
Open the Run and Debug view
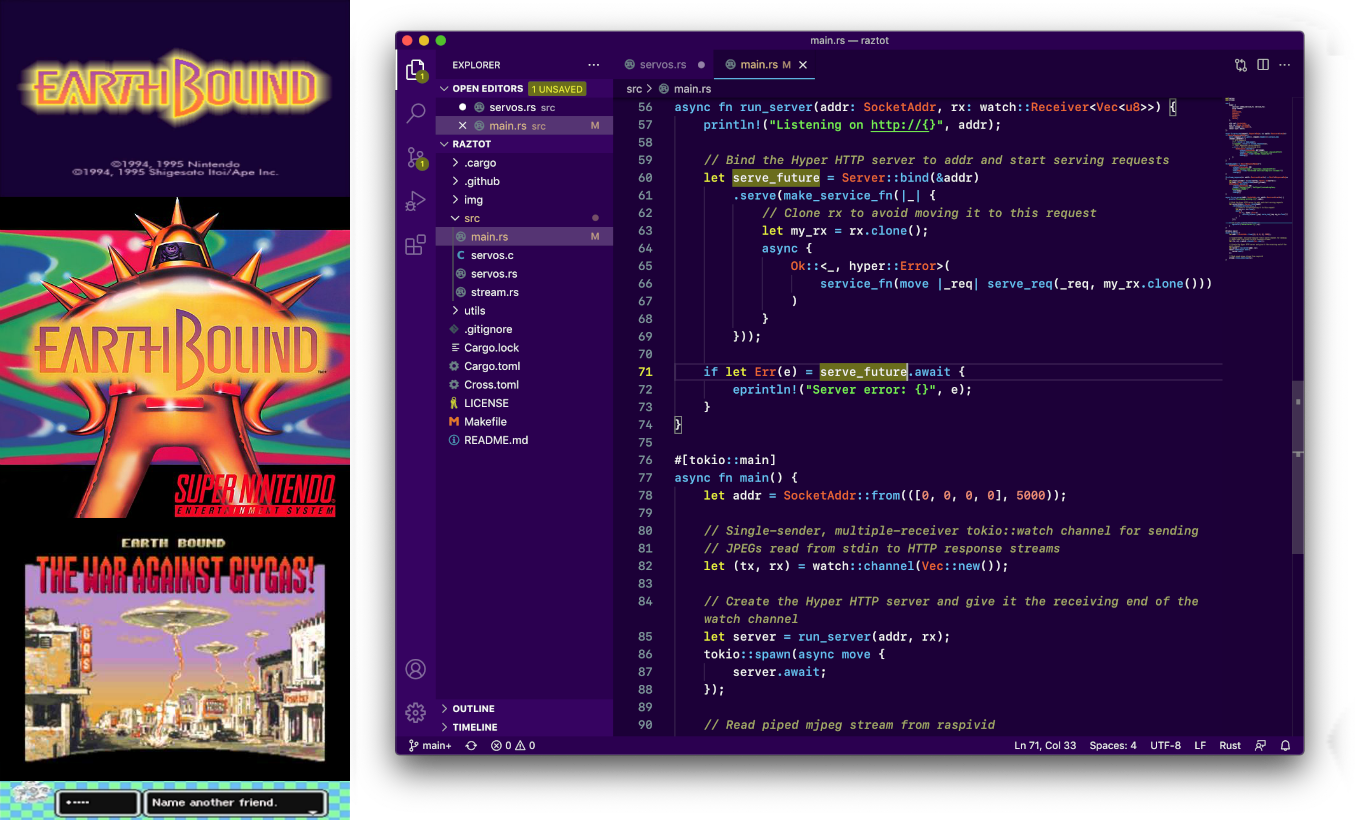click(416, 201)
